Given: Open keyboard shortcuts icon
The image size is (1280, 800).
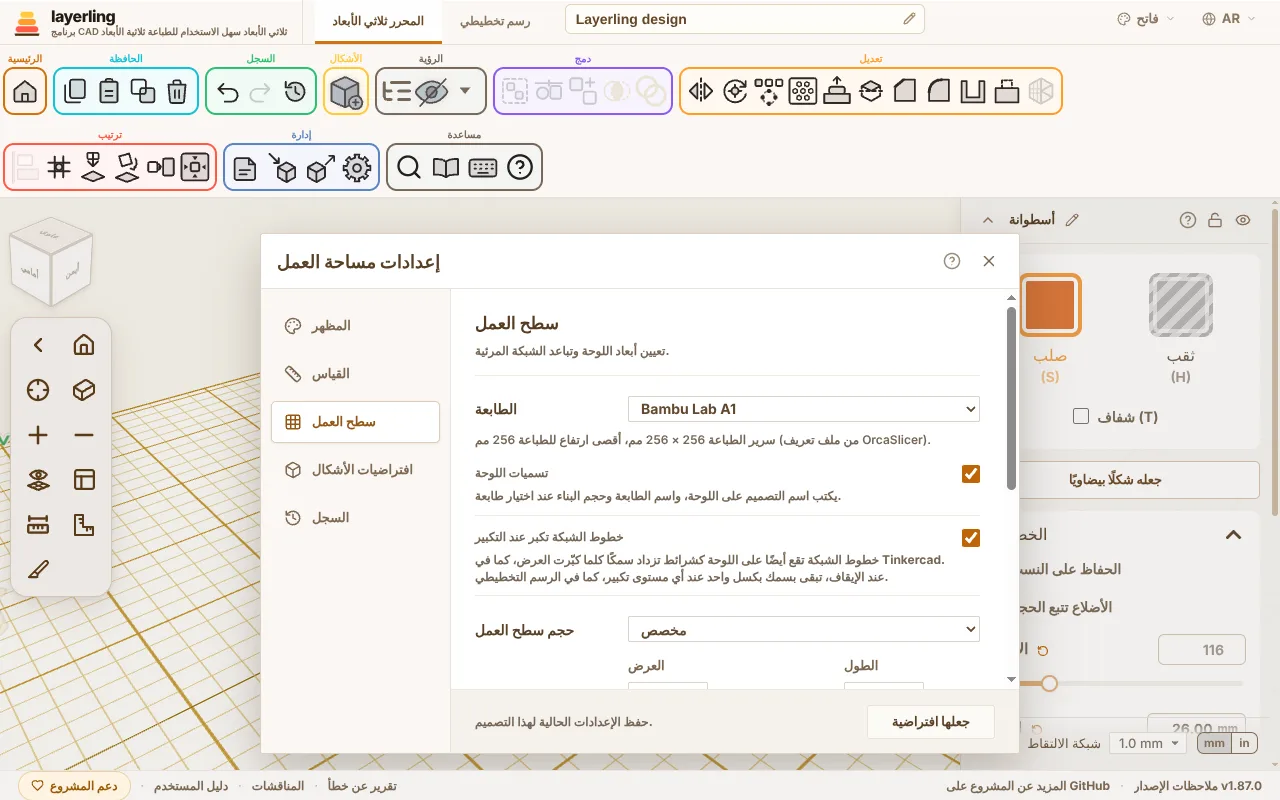Looking at the screenshot, I should pos(483,167).
